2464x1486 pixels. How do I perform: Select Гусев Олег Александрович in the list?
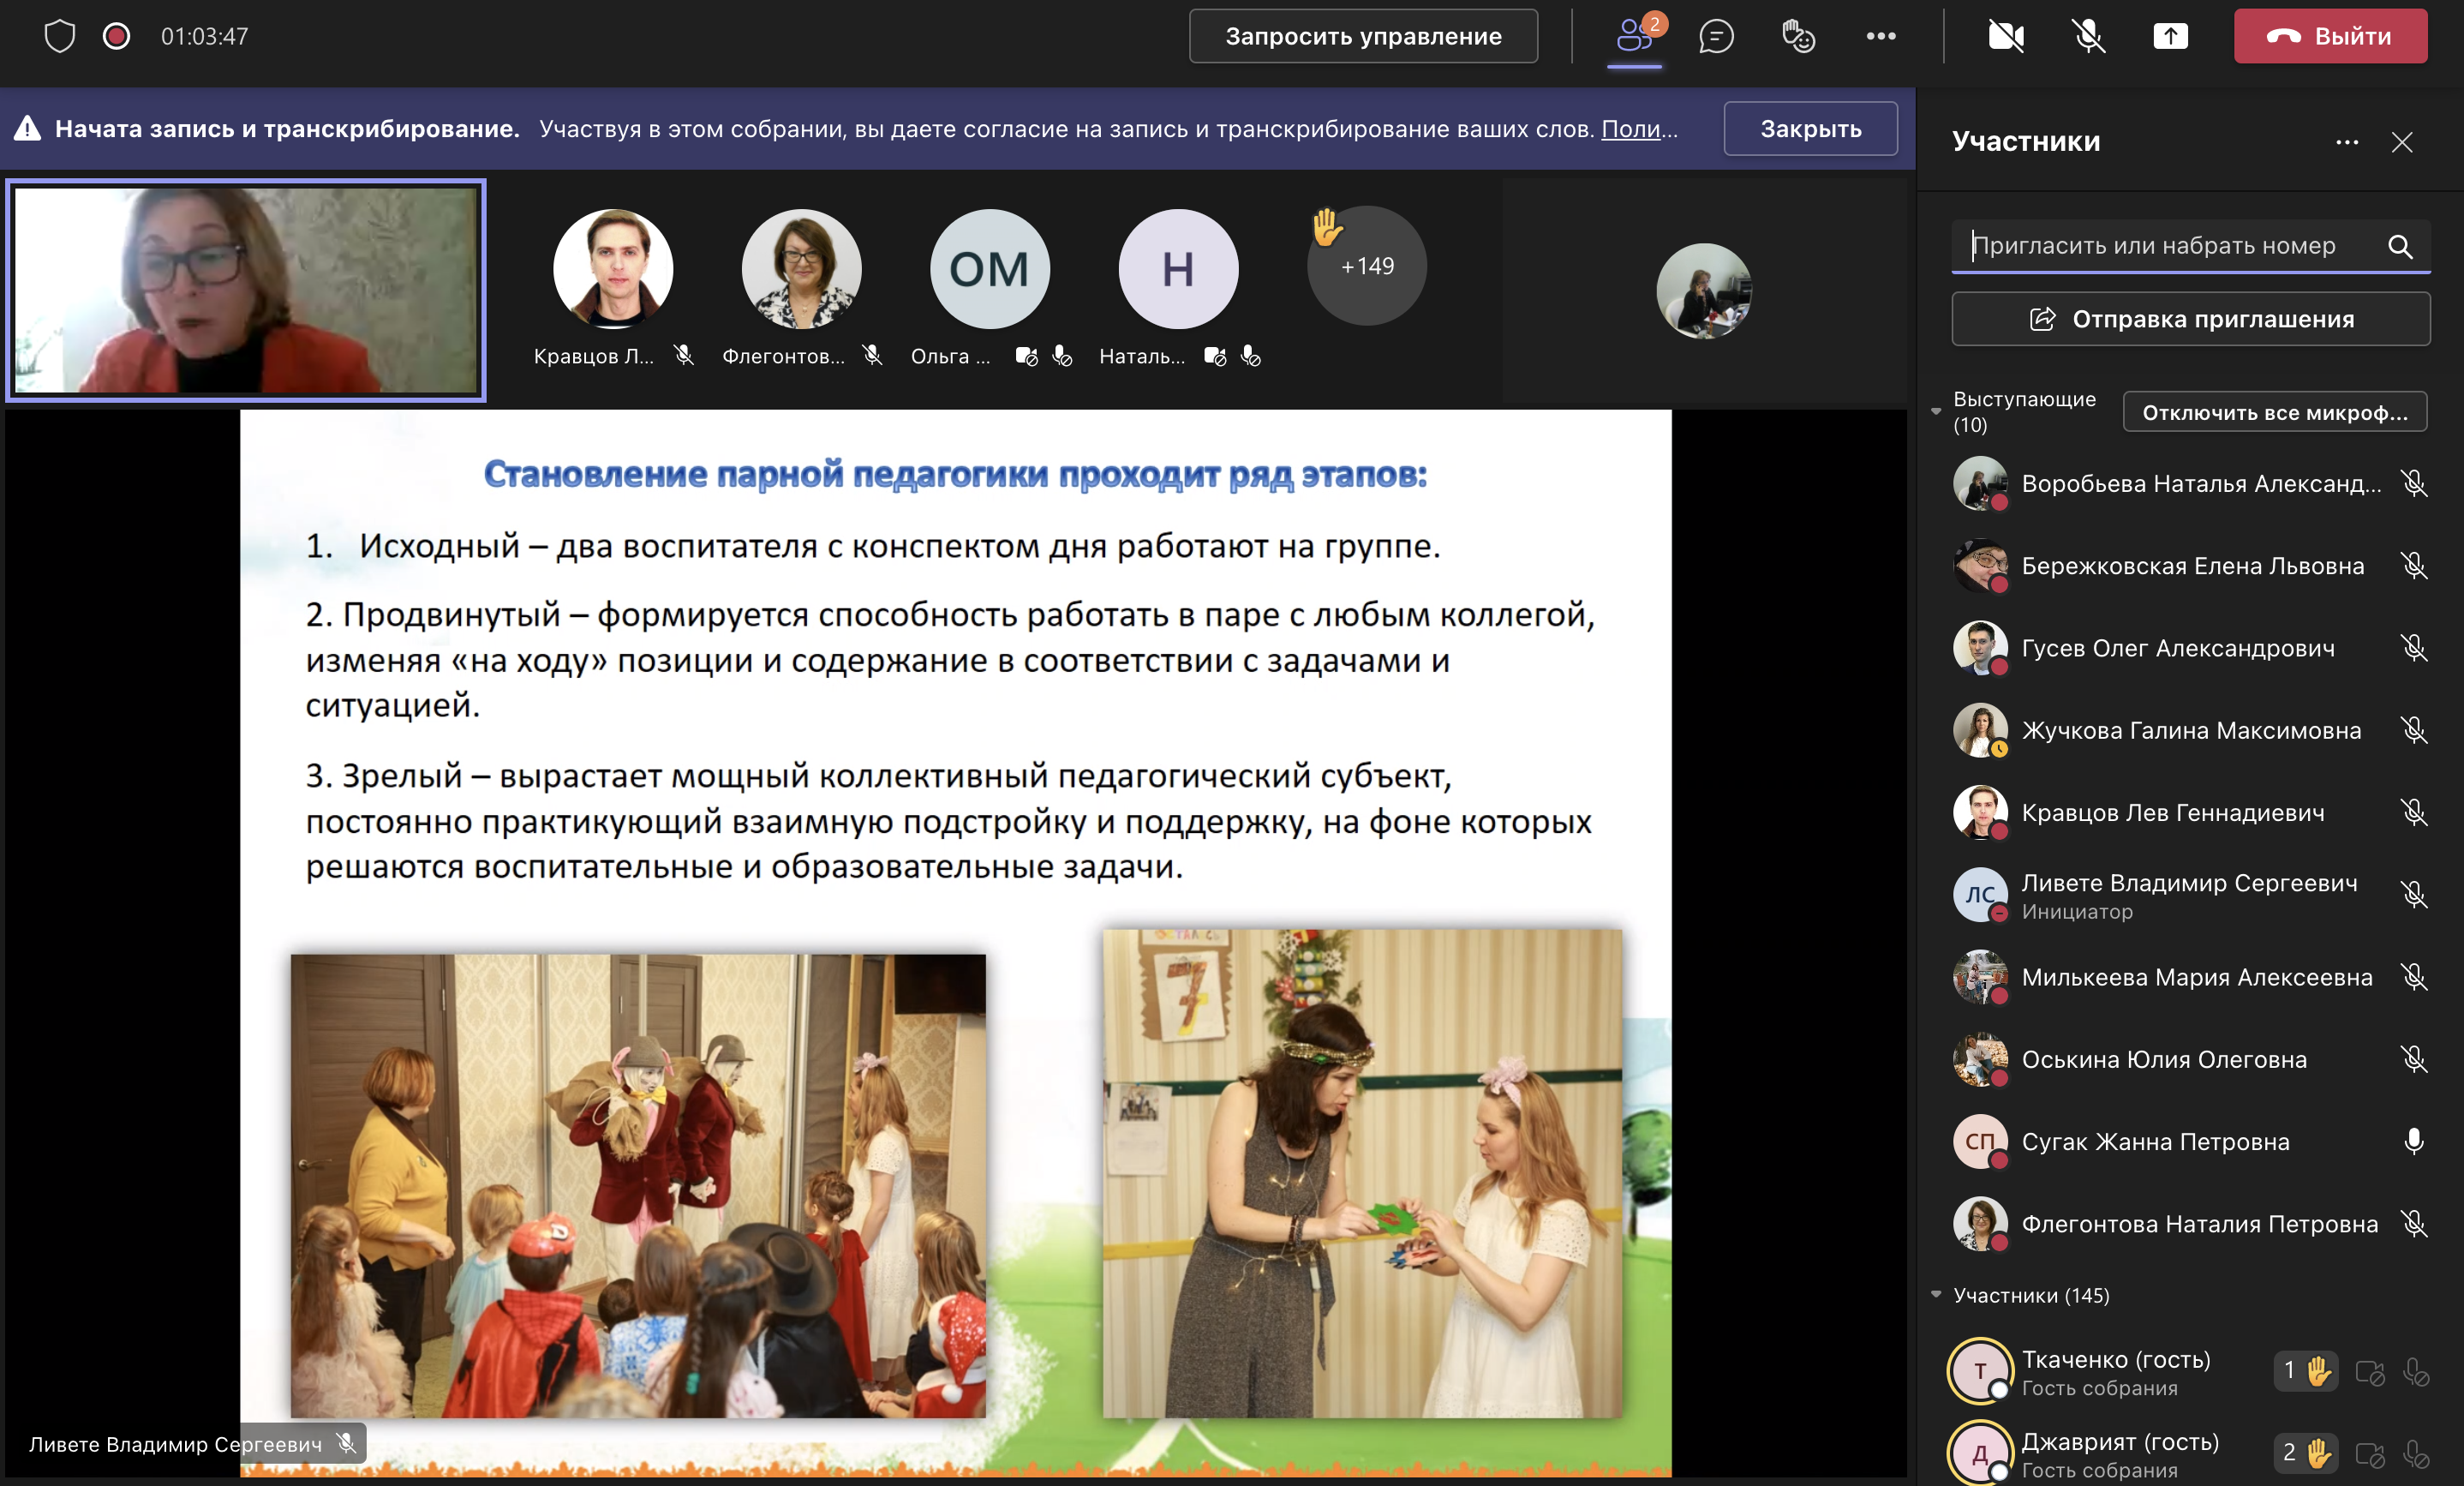[2177, 648]
